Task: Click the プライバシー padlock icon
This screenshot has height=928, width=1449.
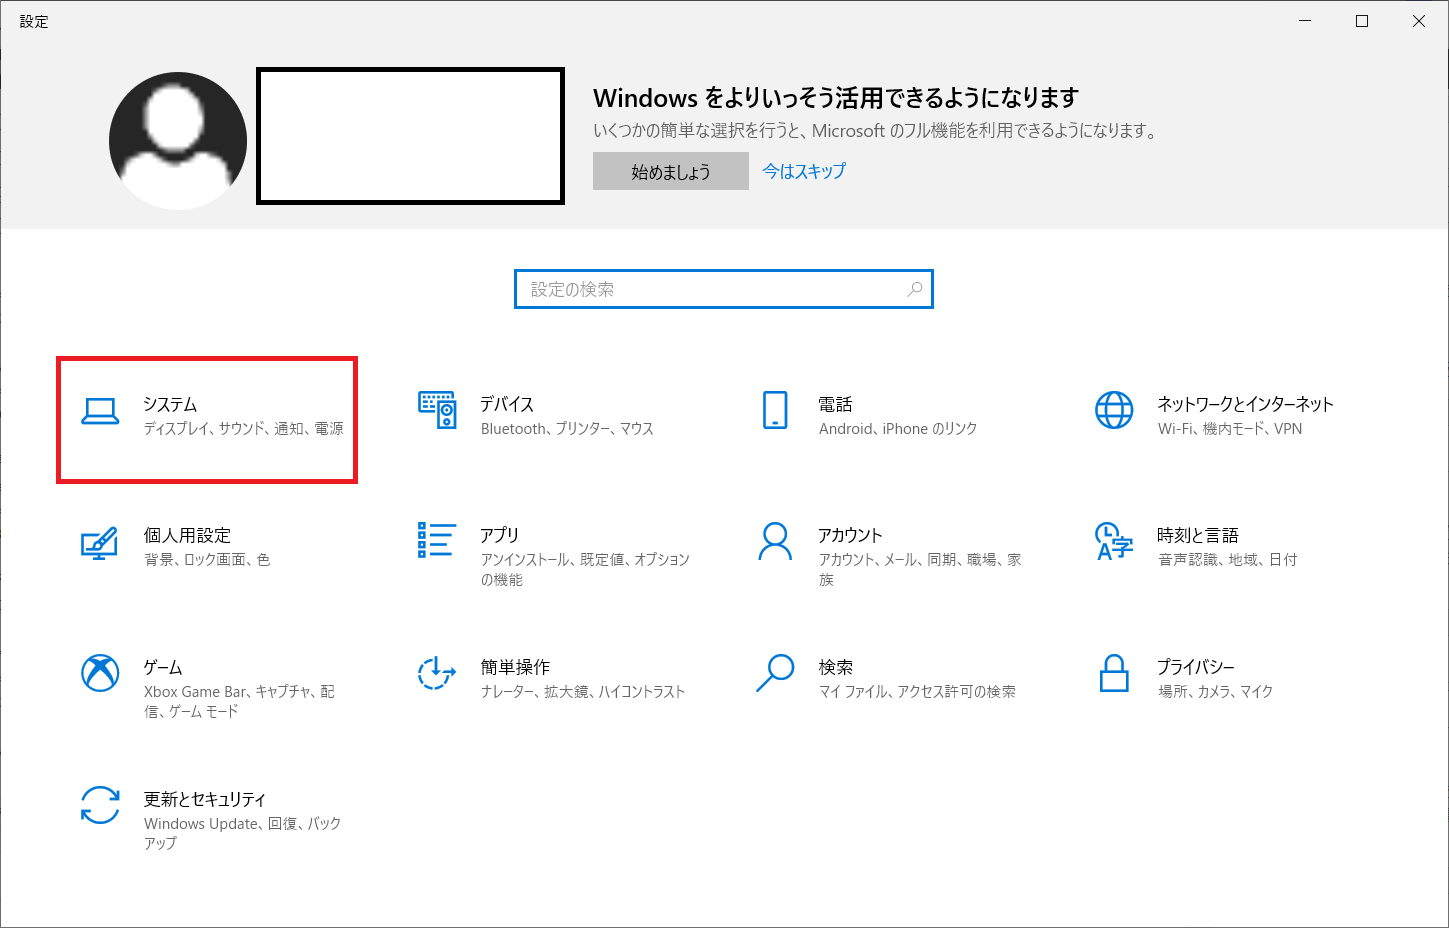Action: (x=1114, y=673)
